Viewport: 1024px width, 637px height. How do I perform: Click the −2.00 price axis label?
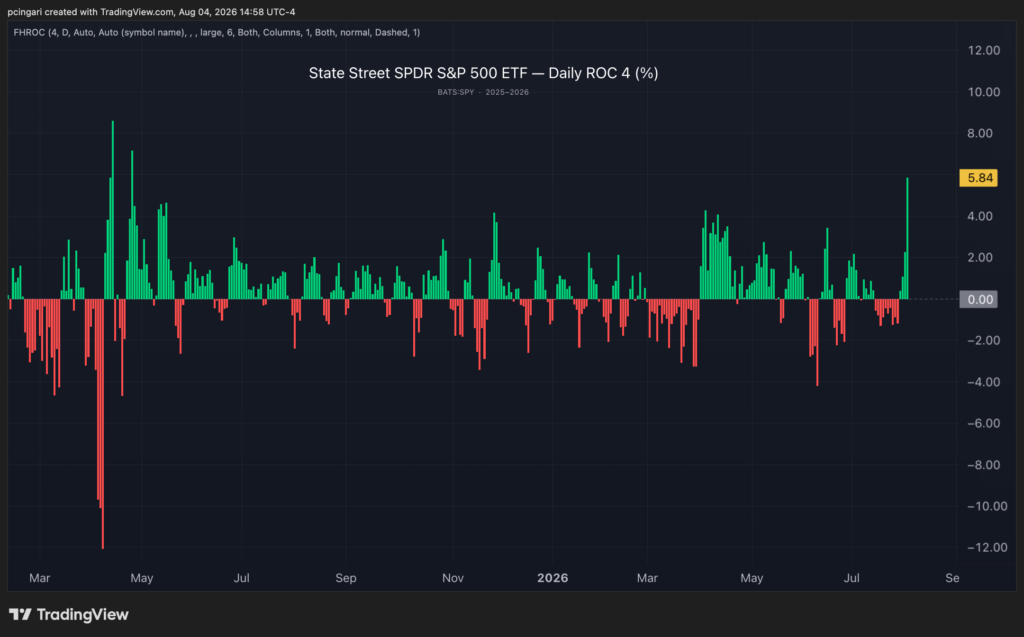tap(984, 340)
